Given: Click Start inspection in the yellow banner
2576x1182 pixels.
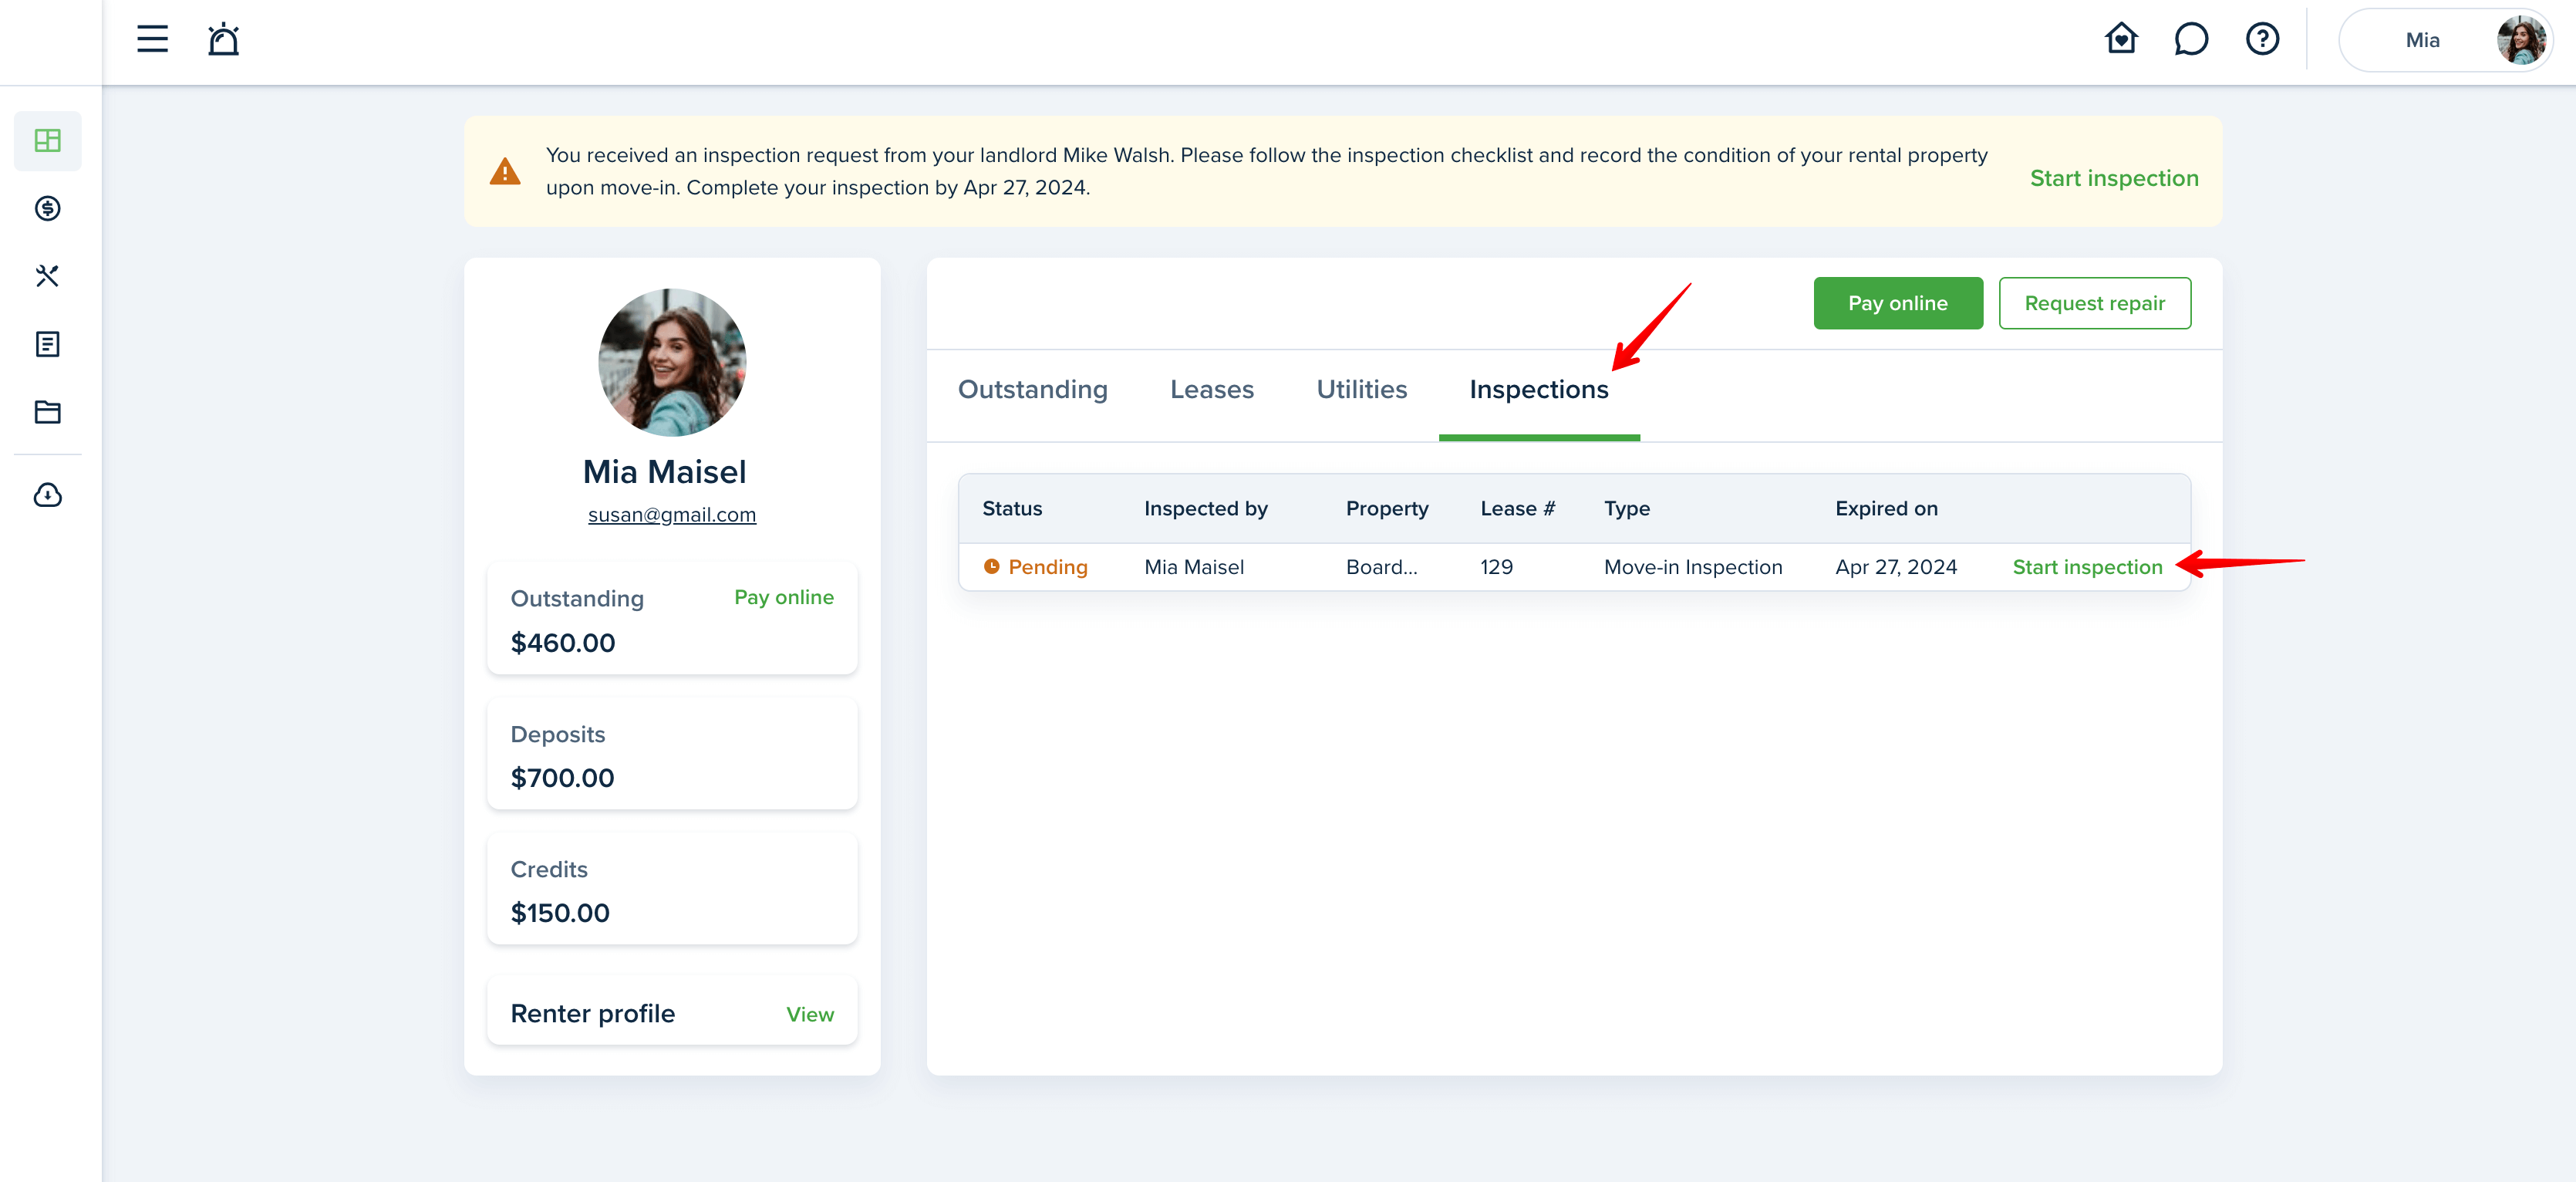Looking at the screenshot, I should coord(2113,178).
